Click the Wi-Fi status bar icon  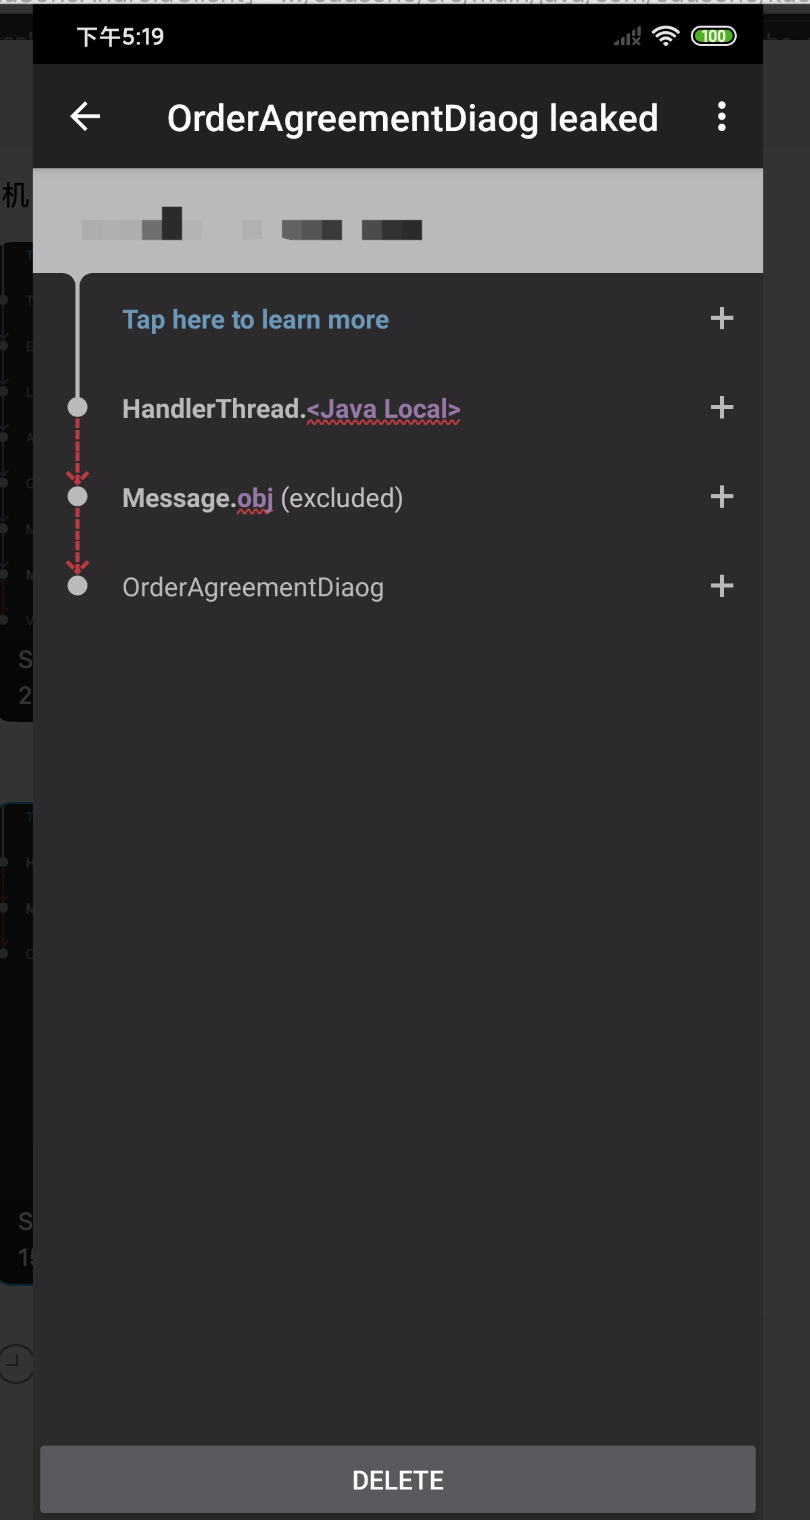coord(665,37)
